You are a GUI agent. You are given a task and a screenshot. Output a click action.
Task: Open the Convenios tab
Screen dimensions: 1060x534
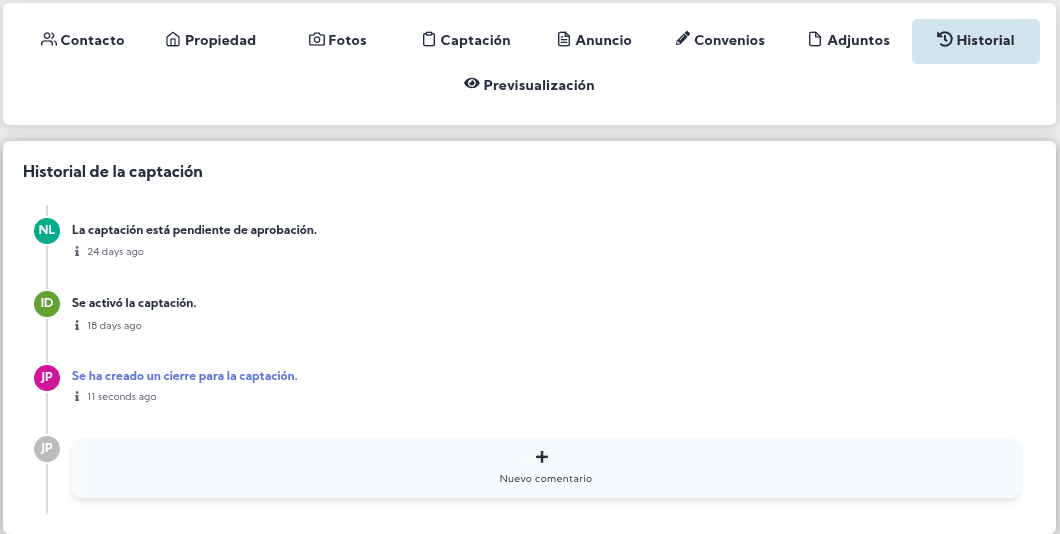click(720, 41)
